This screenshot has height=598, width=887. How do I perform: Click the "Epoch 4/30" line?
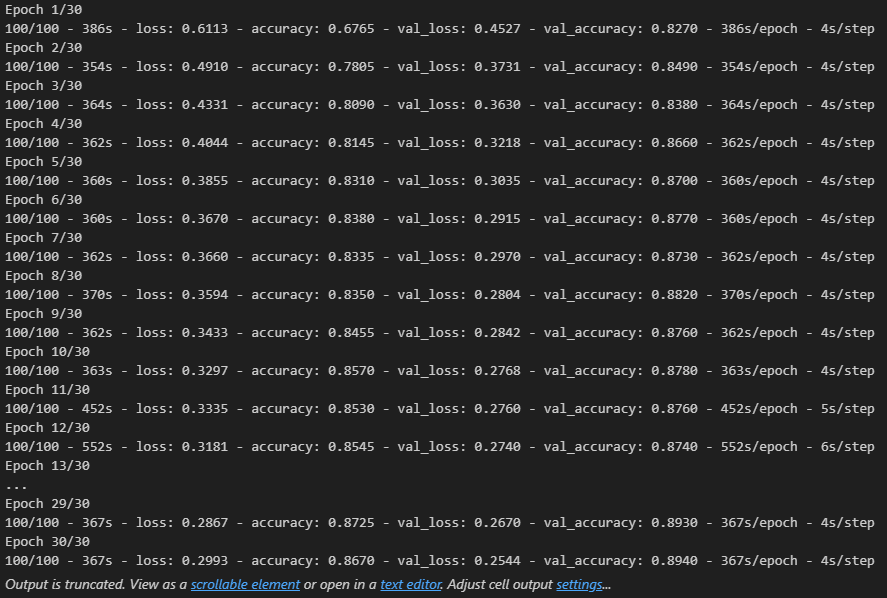click(x=44, y=123)
